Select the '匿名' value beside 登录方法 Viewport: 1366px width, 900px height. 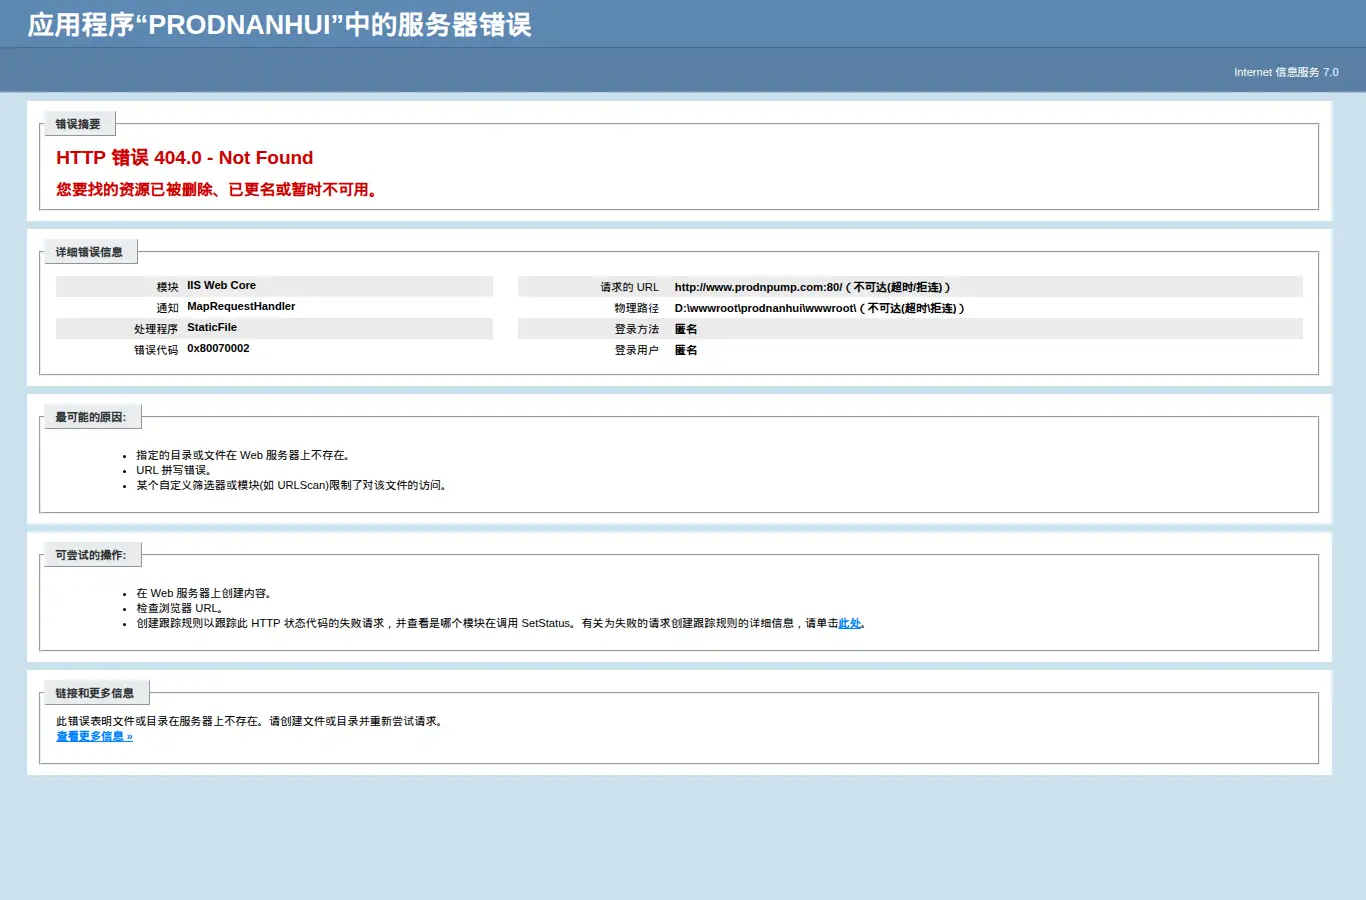pyautogui.click(x=686, y=329)
